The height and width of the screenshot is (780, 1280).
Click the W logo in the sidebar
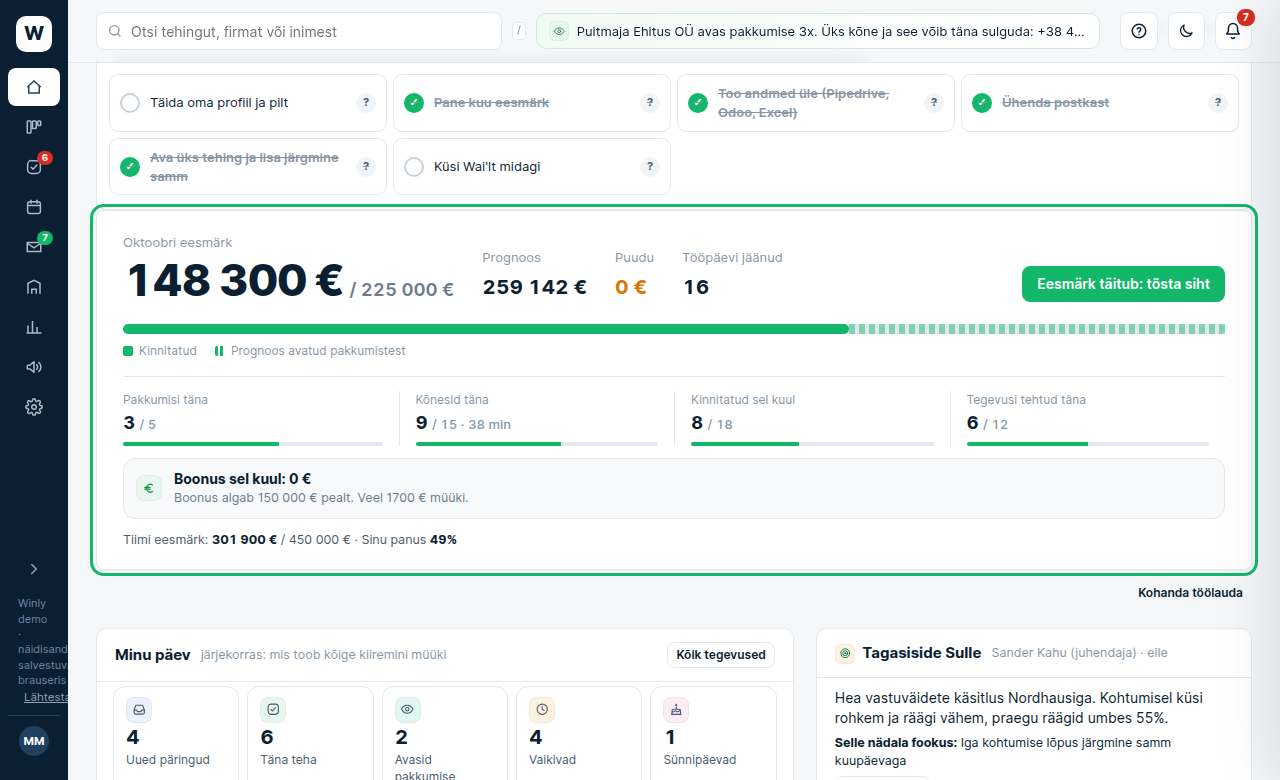34,34
